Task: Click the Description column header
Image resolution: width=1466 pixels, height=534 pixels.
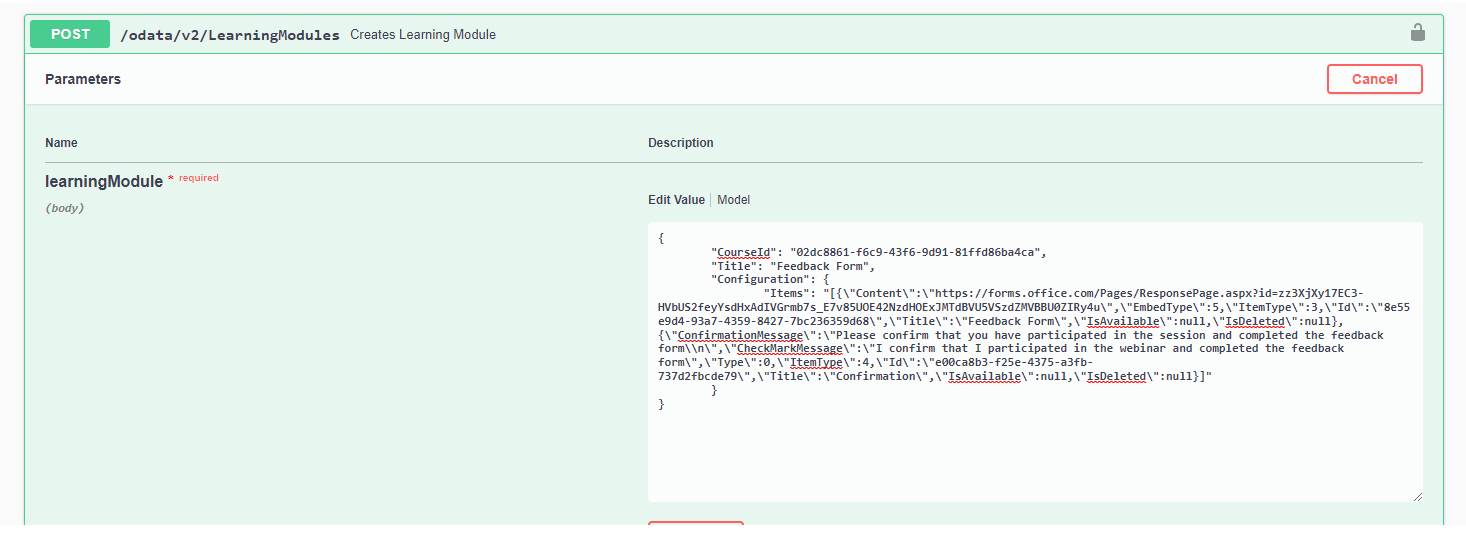Action: point(680,143)
